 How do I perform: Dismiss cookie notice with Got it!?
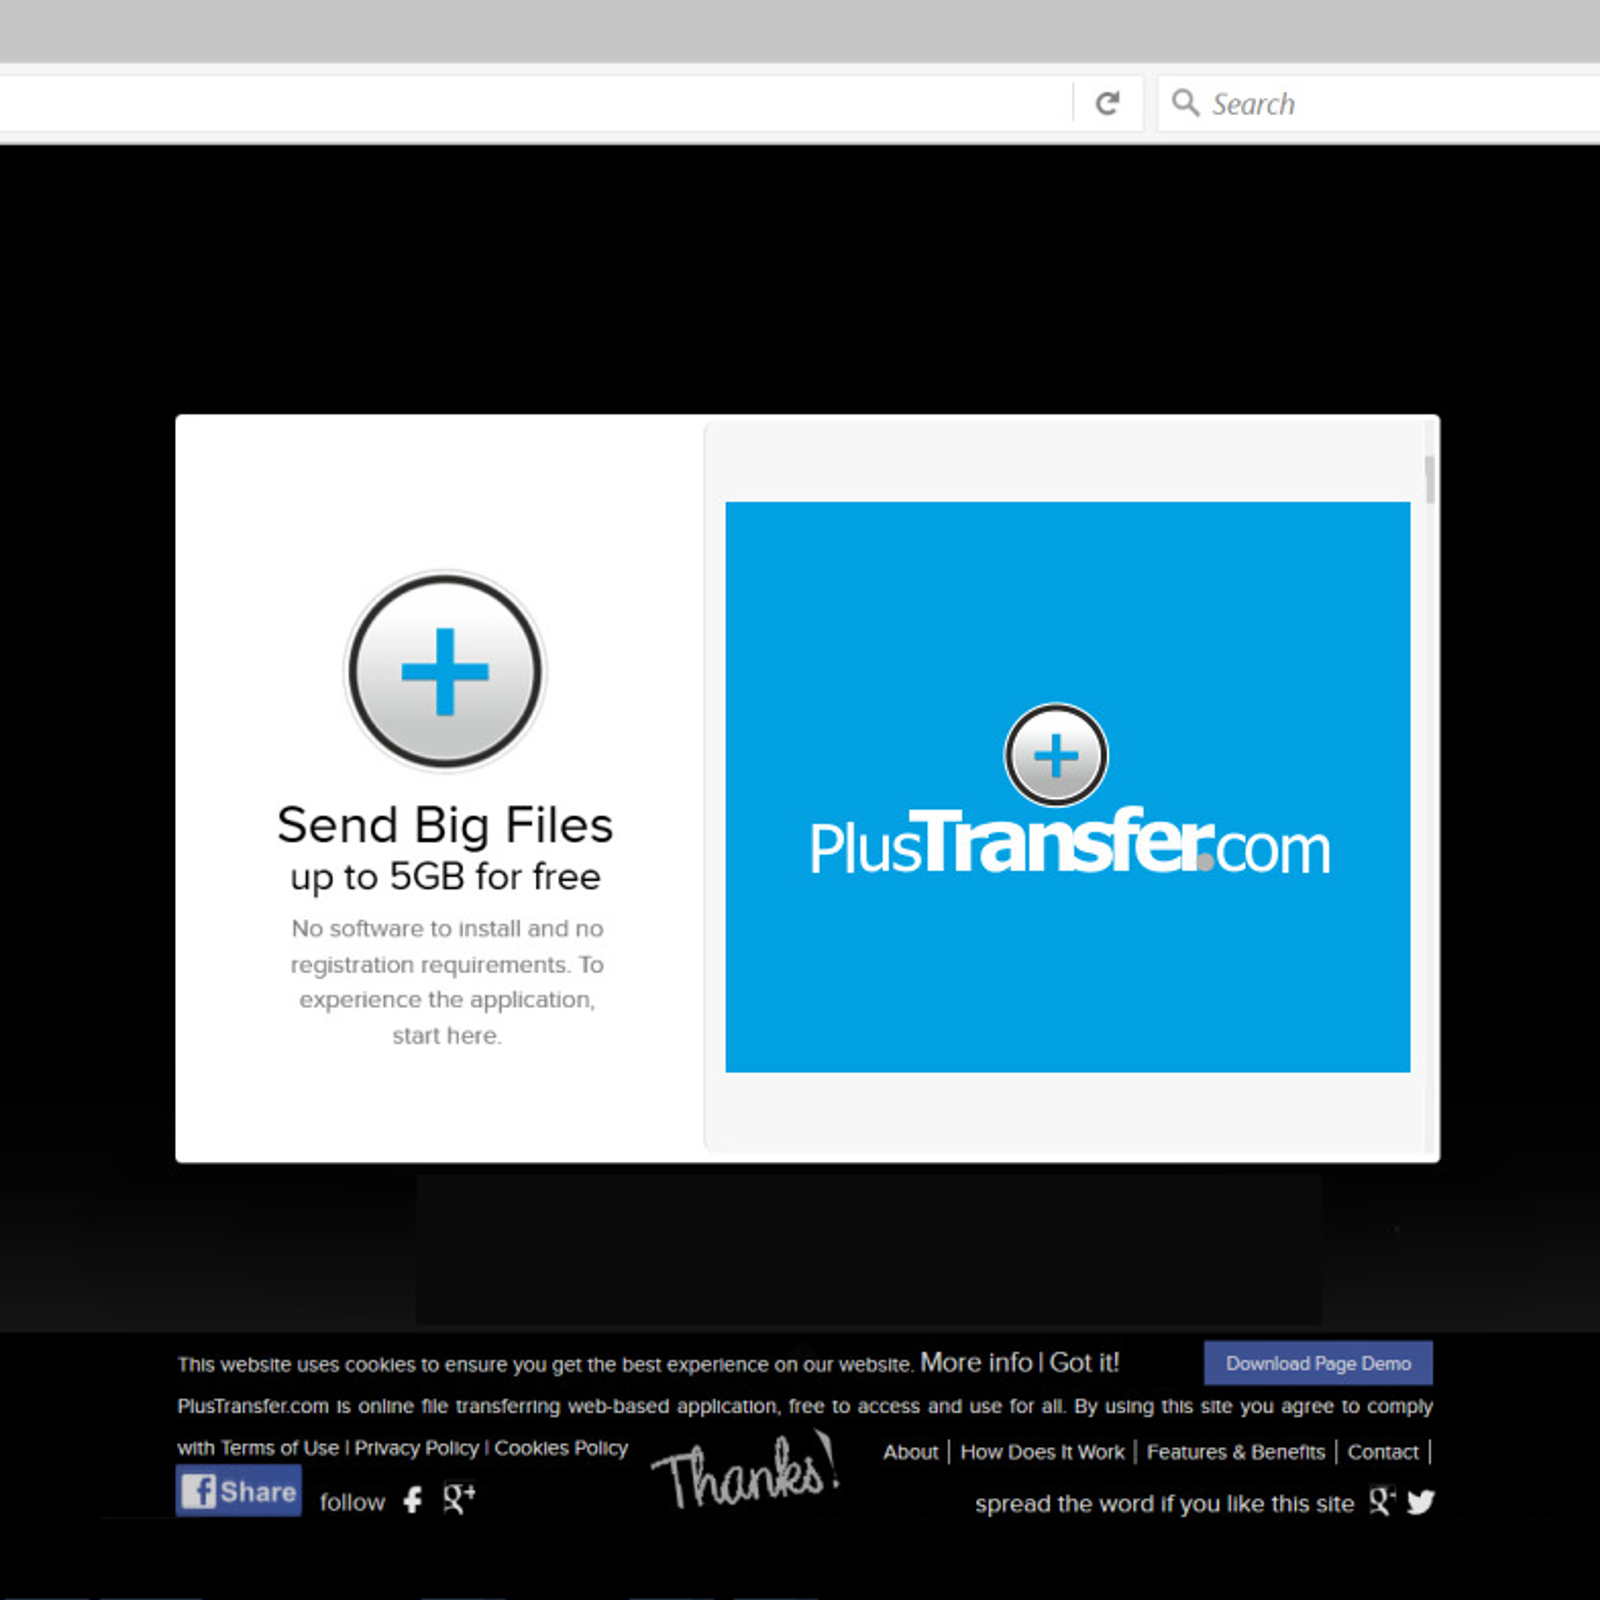click(x=1084, y=1363)
